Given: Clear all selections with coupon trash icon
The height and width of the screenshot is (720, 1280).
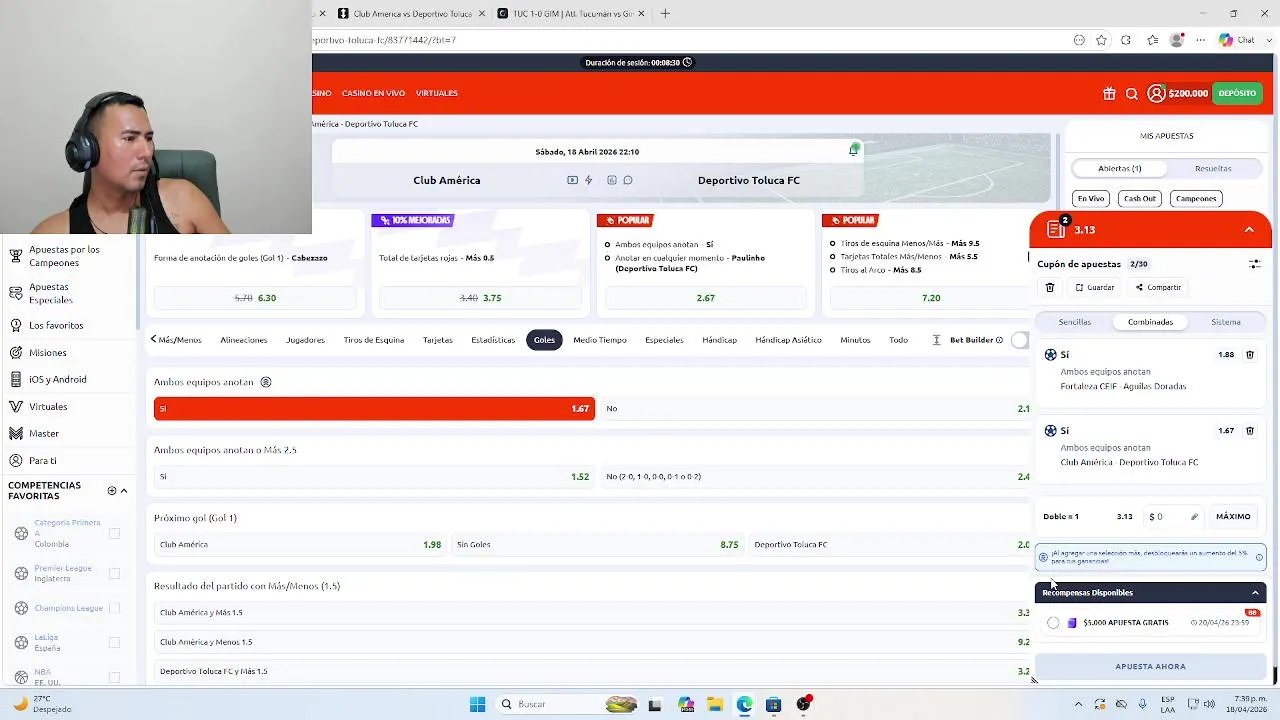Looking at the screenshot, I should [x=1050, y=287].
